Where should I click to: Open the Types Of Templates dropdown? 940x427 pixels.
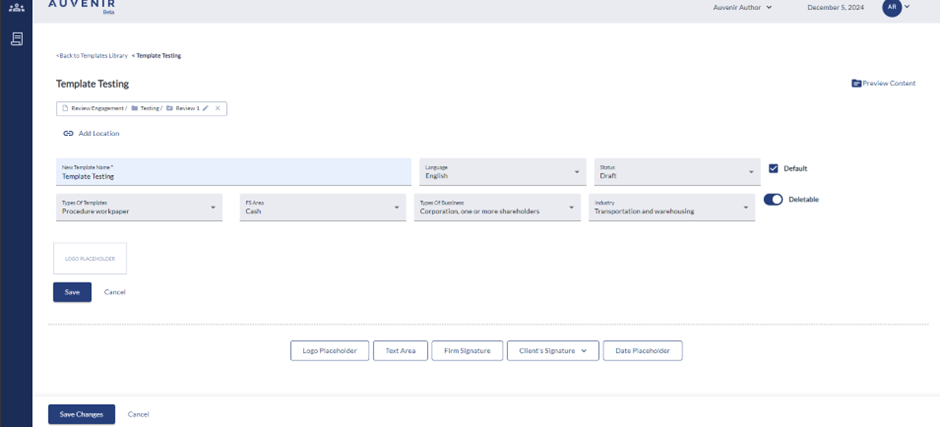tap(138, 207)
